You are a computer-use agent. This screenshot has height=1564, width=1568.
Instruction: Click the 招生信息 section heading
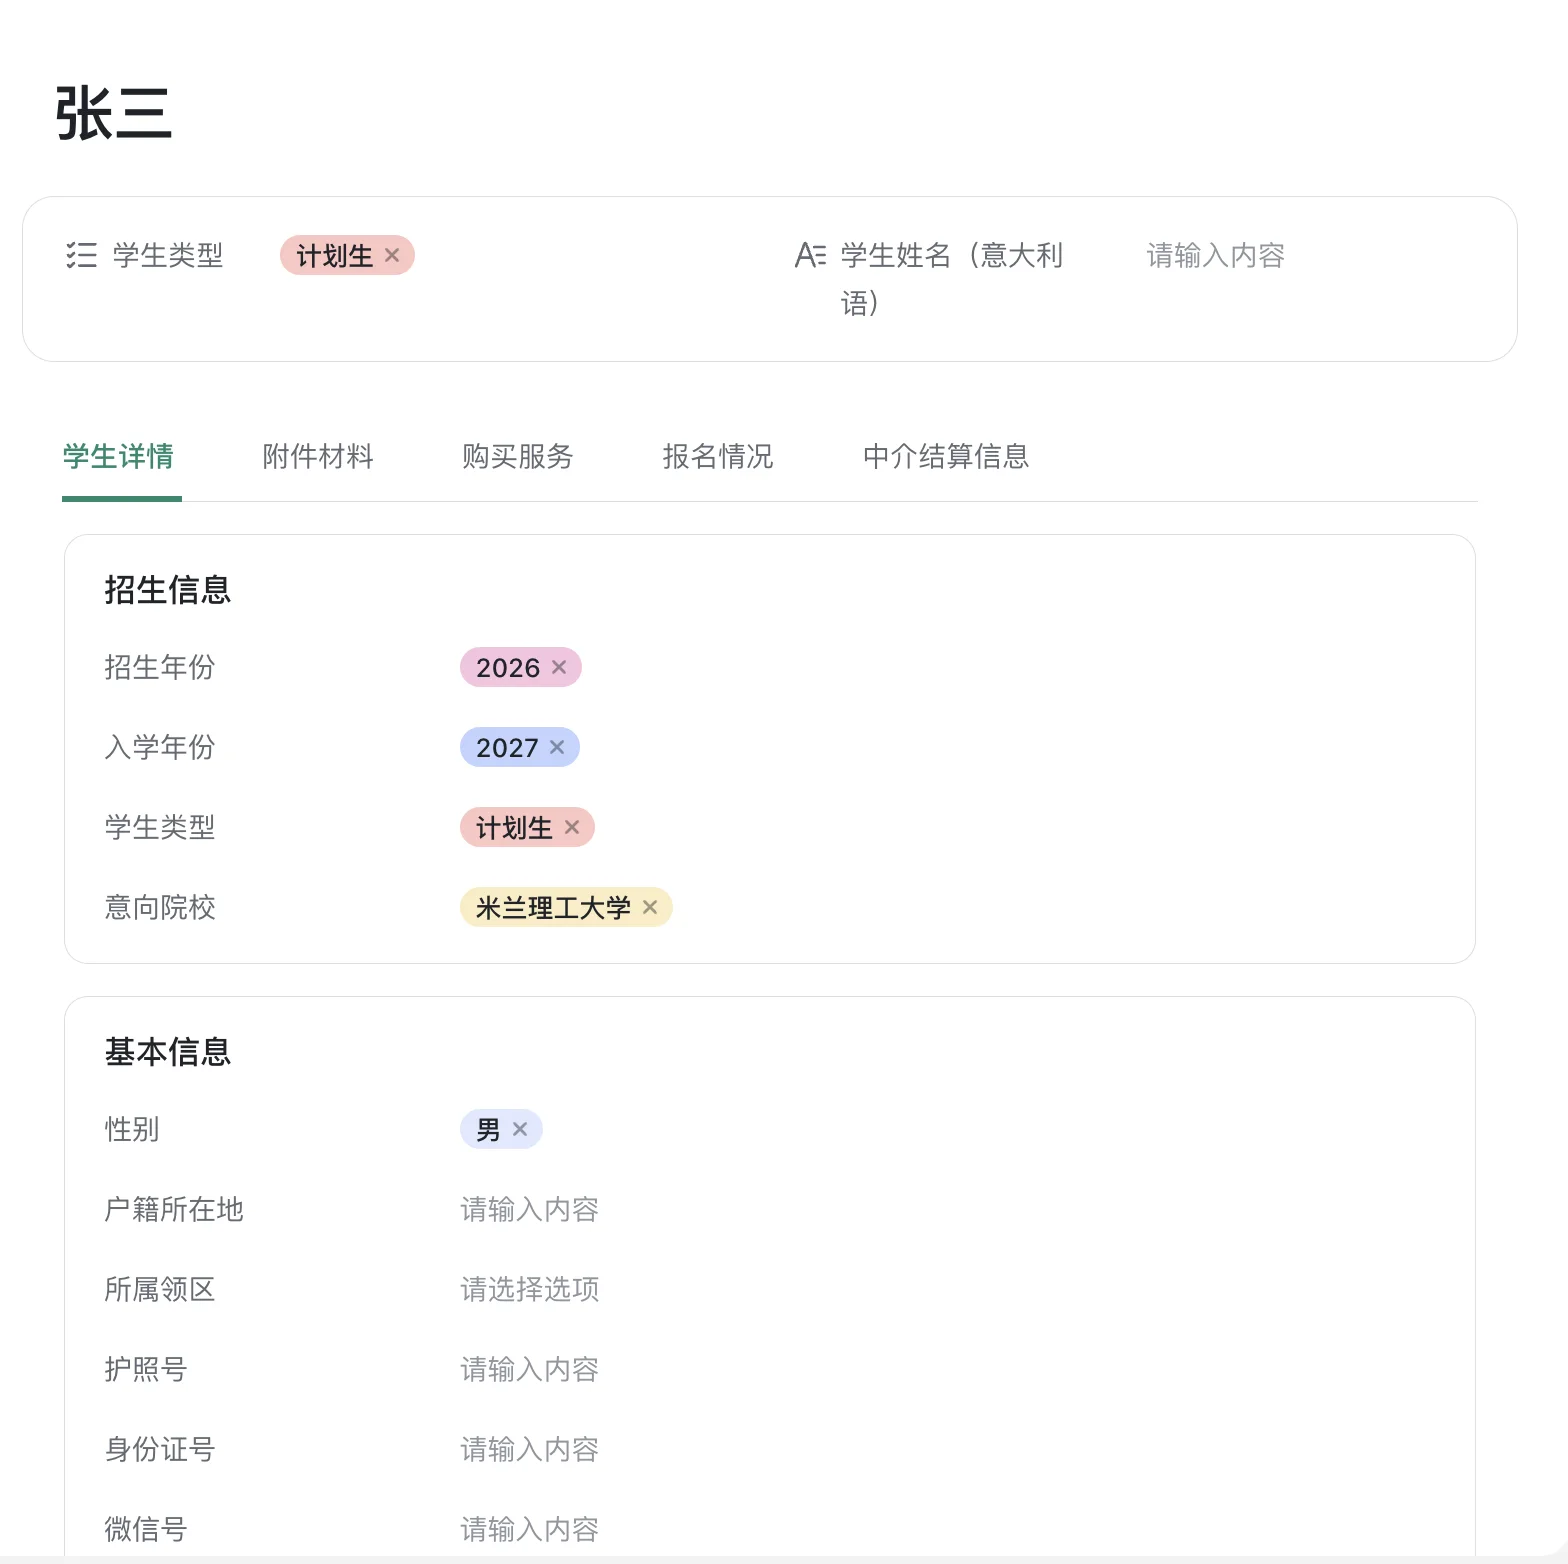[x=168, y=590]
